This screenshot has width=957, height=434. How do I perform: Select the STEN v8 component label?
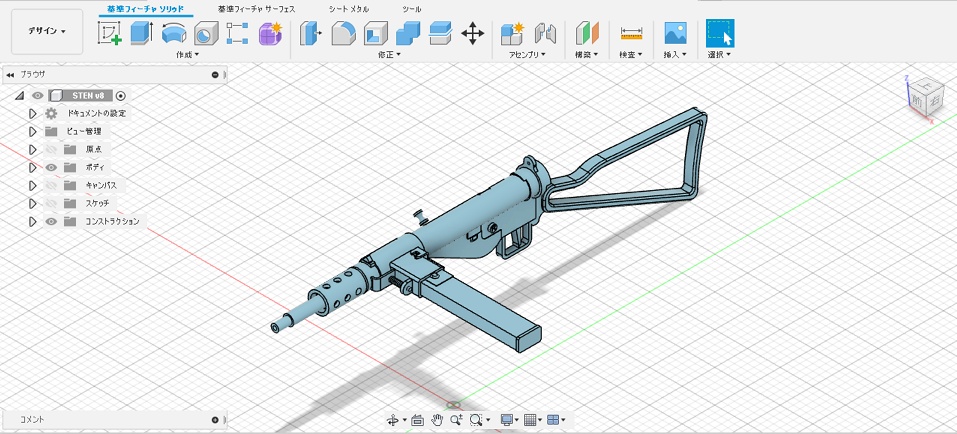(x=88, y=96)
